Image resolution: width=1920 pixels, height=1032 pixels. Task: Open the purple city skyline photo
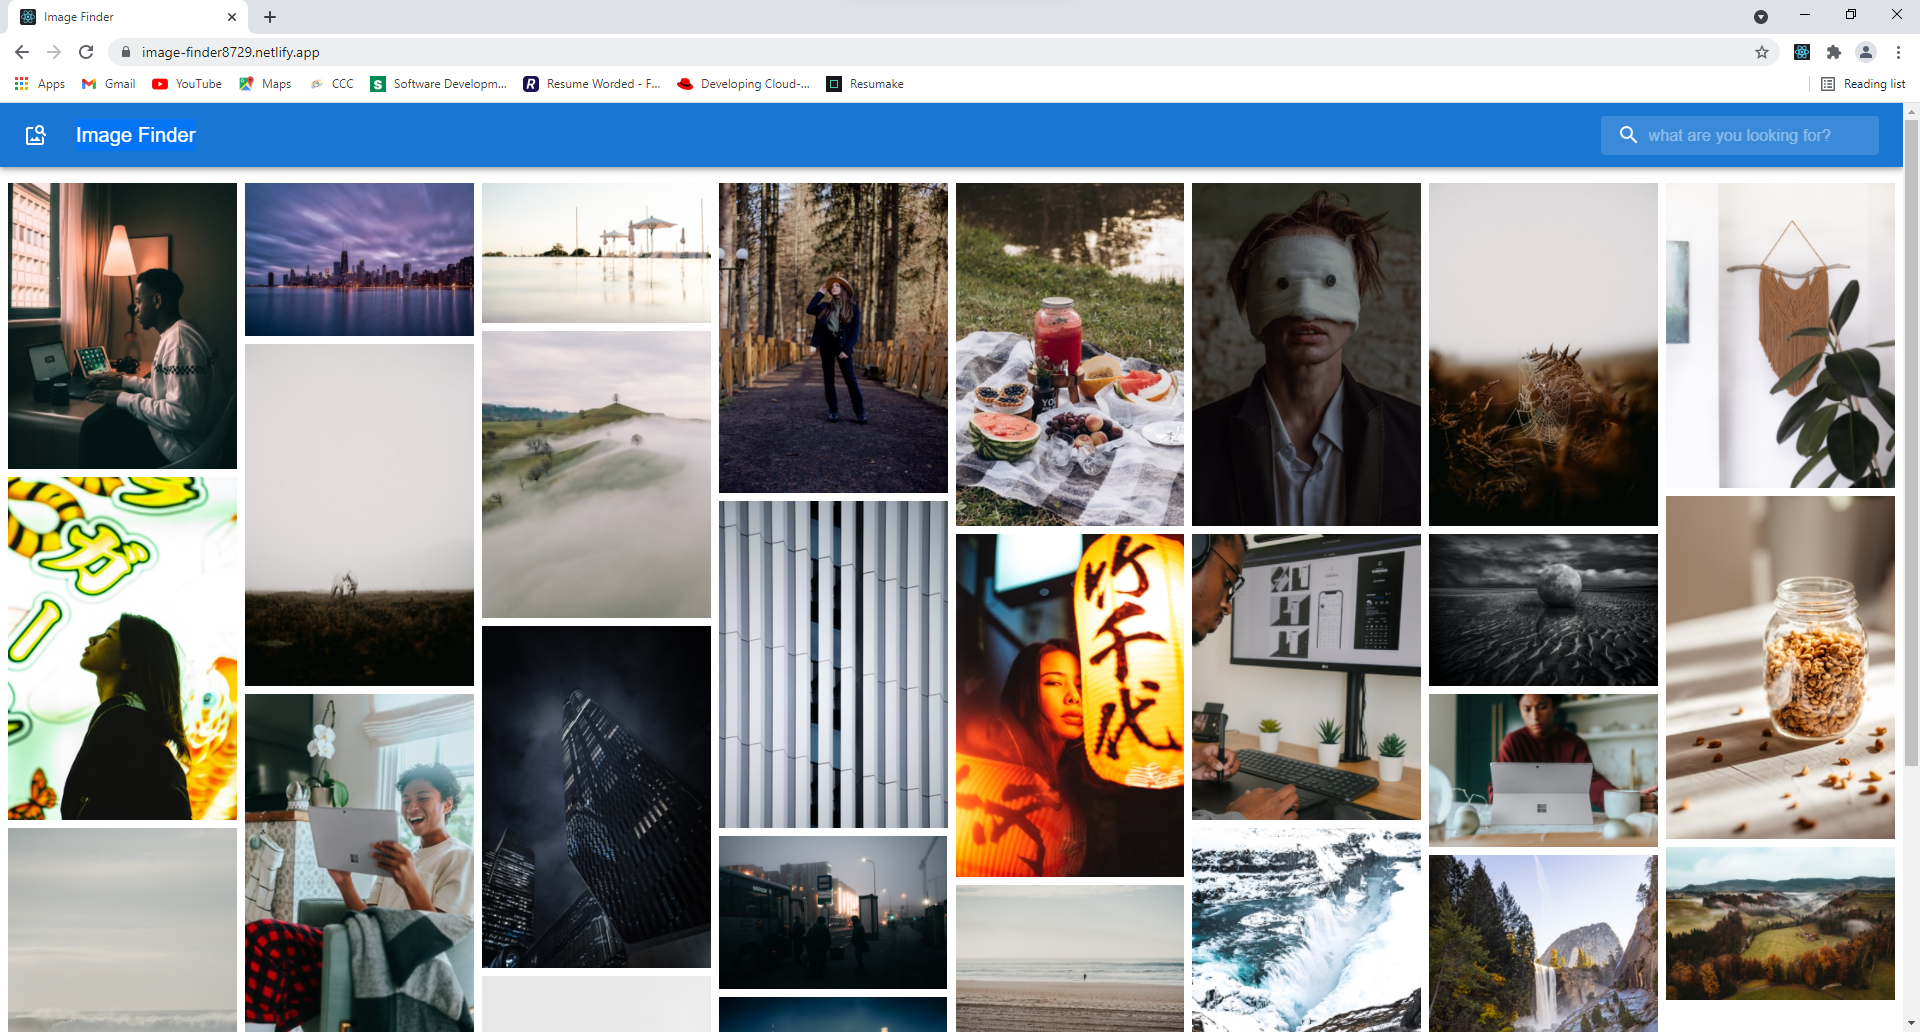(359, 259)
